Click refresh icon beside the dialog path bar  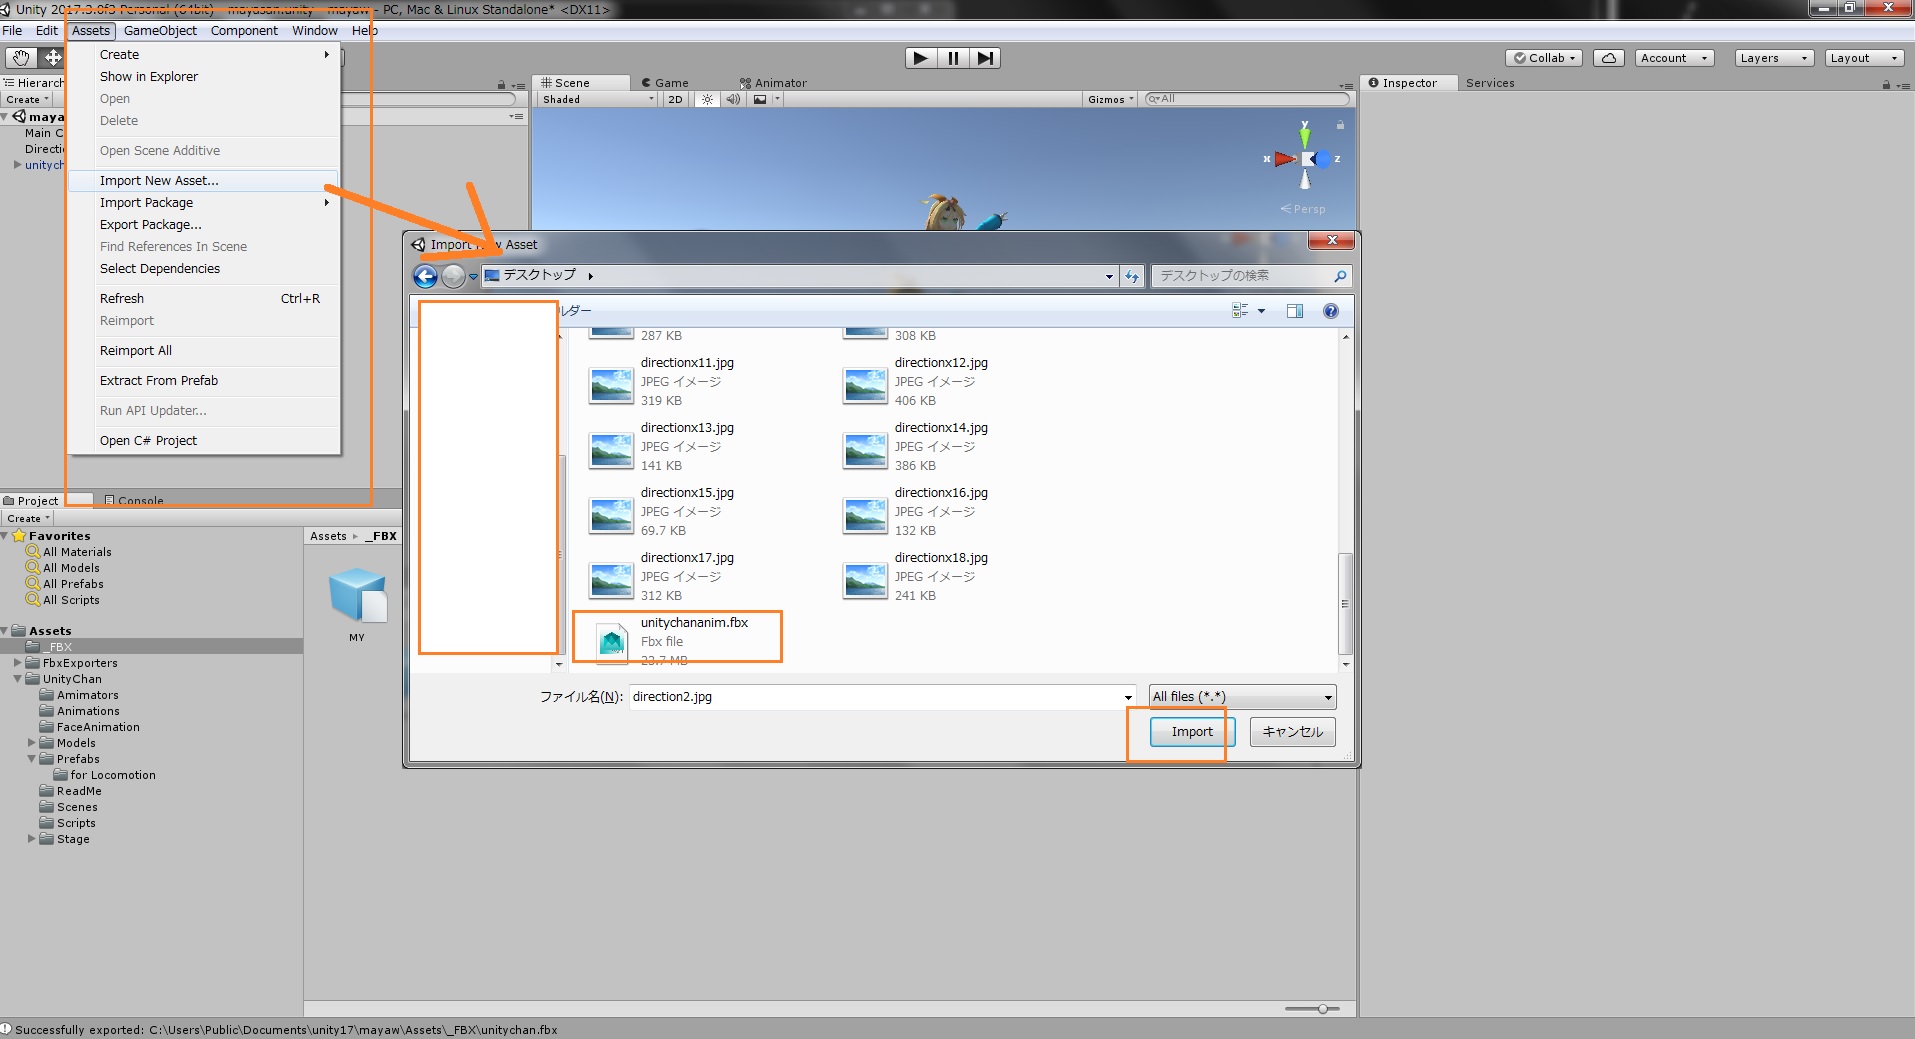coord(1132,276)
